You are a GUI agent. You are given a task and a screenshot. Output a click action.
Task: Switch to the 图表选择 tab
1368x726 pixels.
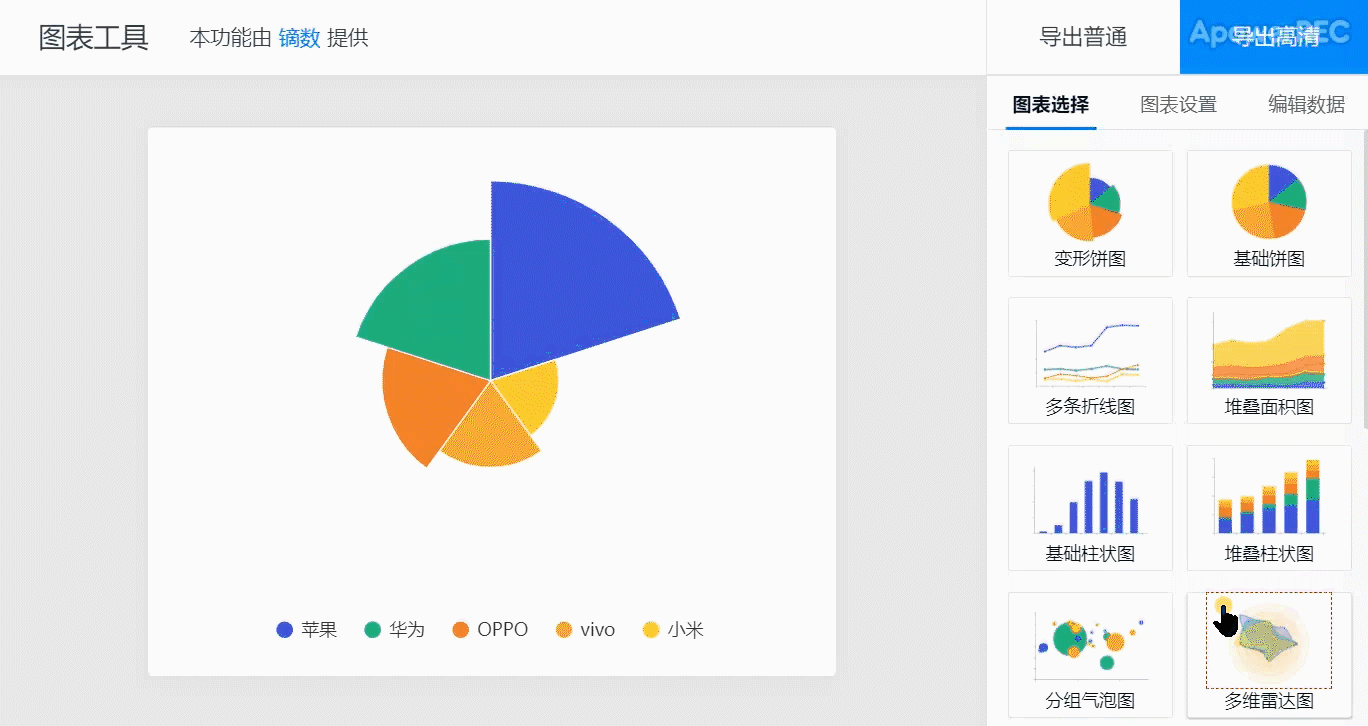click(1050, 104)
